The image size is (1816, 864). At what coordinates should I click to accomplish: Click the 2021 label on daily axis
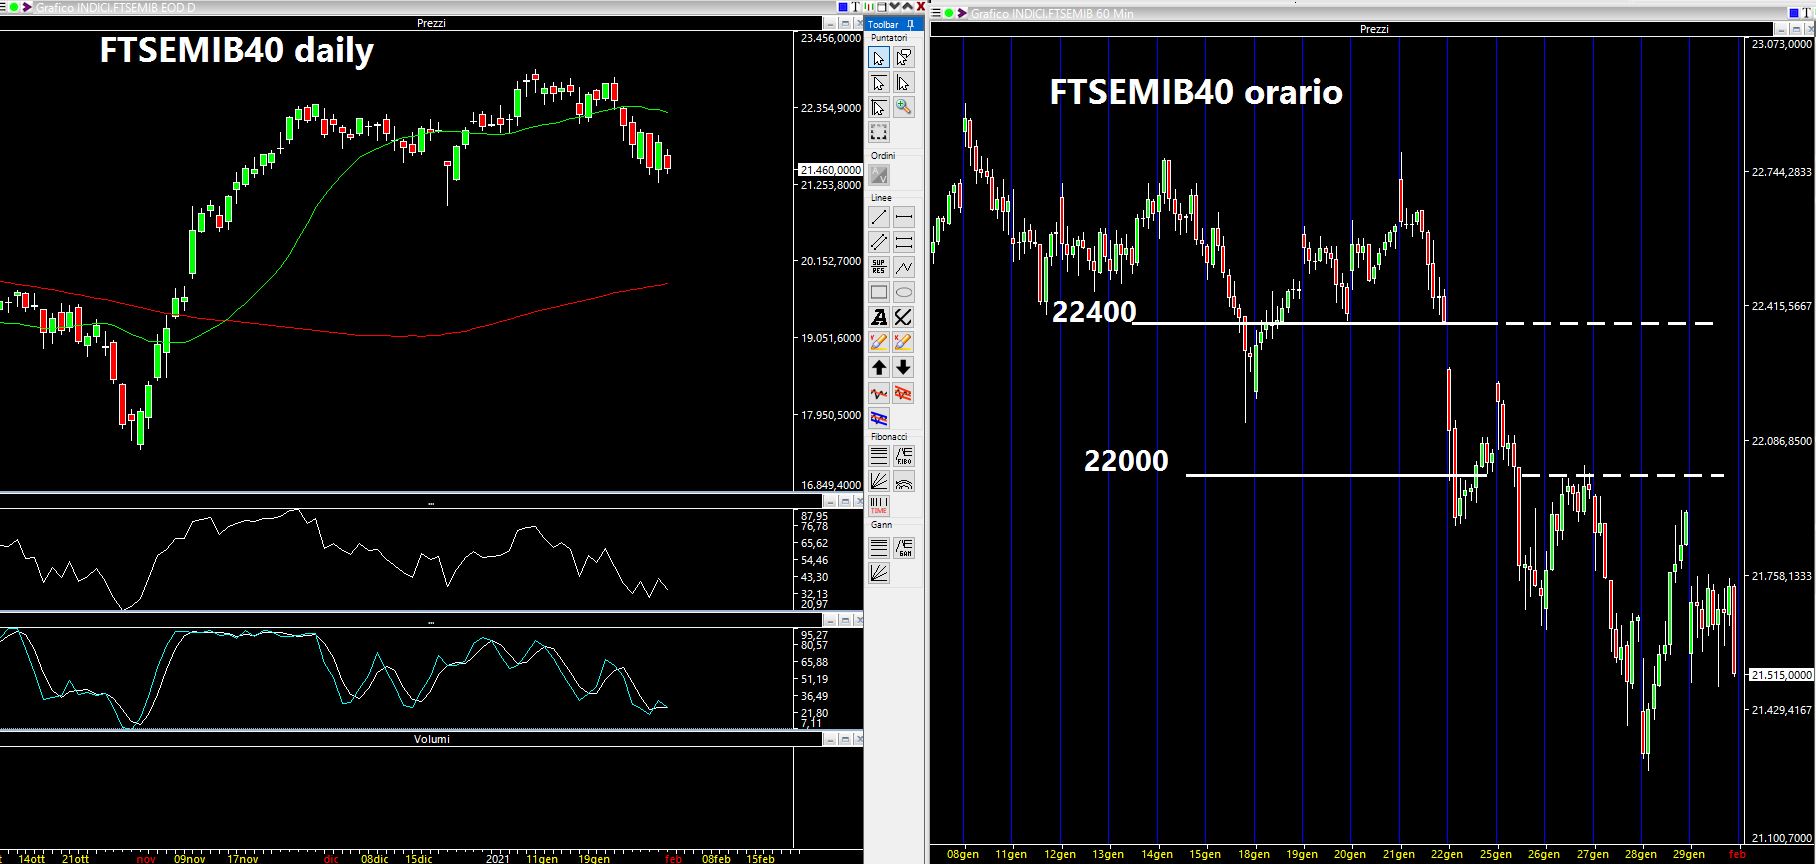[x=500, y=858]
